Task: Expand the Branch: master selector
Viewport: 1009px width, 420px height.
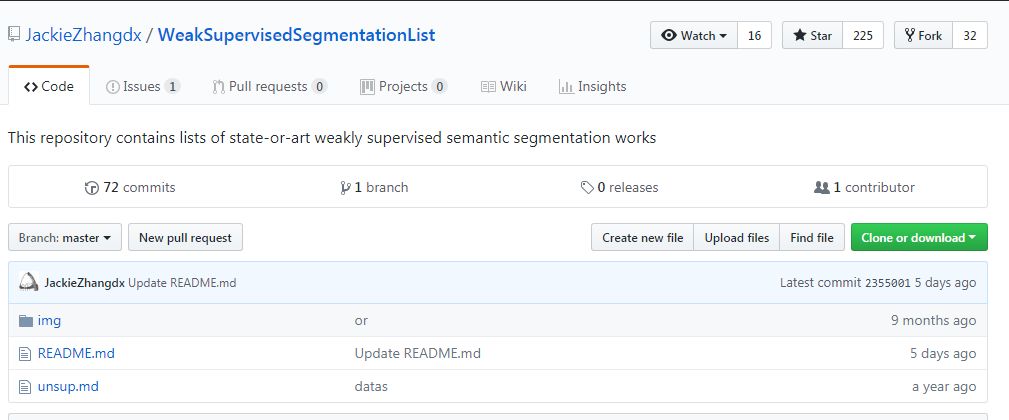Action: pyautogui.click(x=65, y=238)
